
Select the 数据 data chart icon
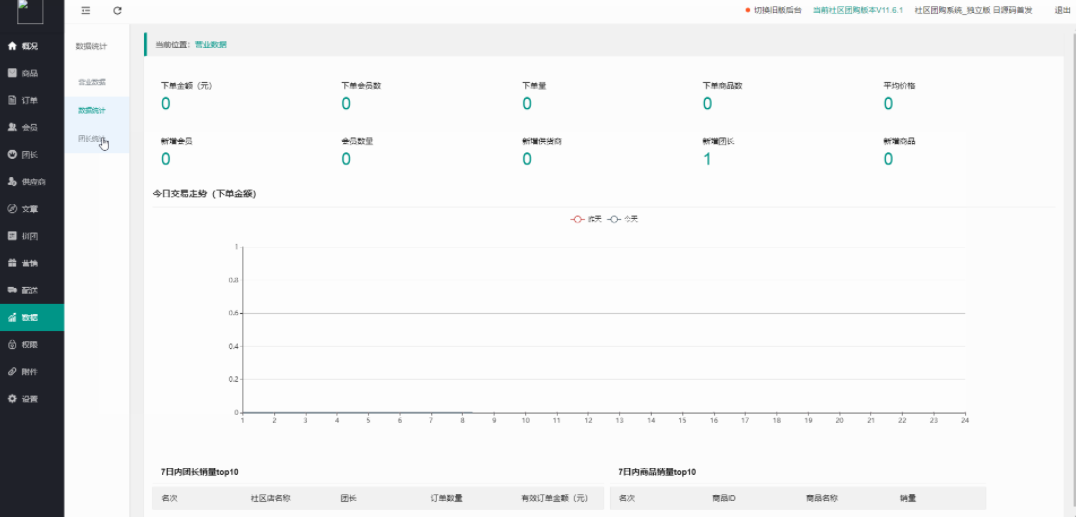point(12,317)
